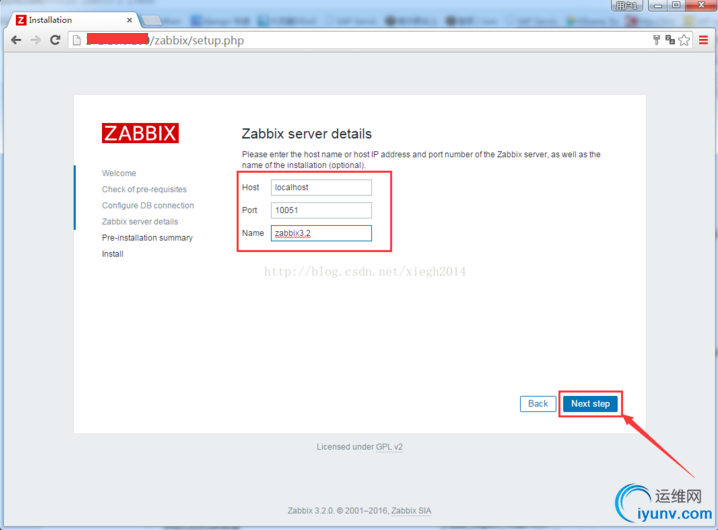Click the user profile button in title bar
The image size is (718, 530).
[x=627, y=5]
